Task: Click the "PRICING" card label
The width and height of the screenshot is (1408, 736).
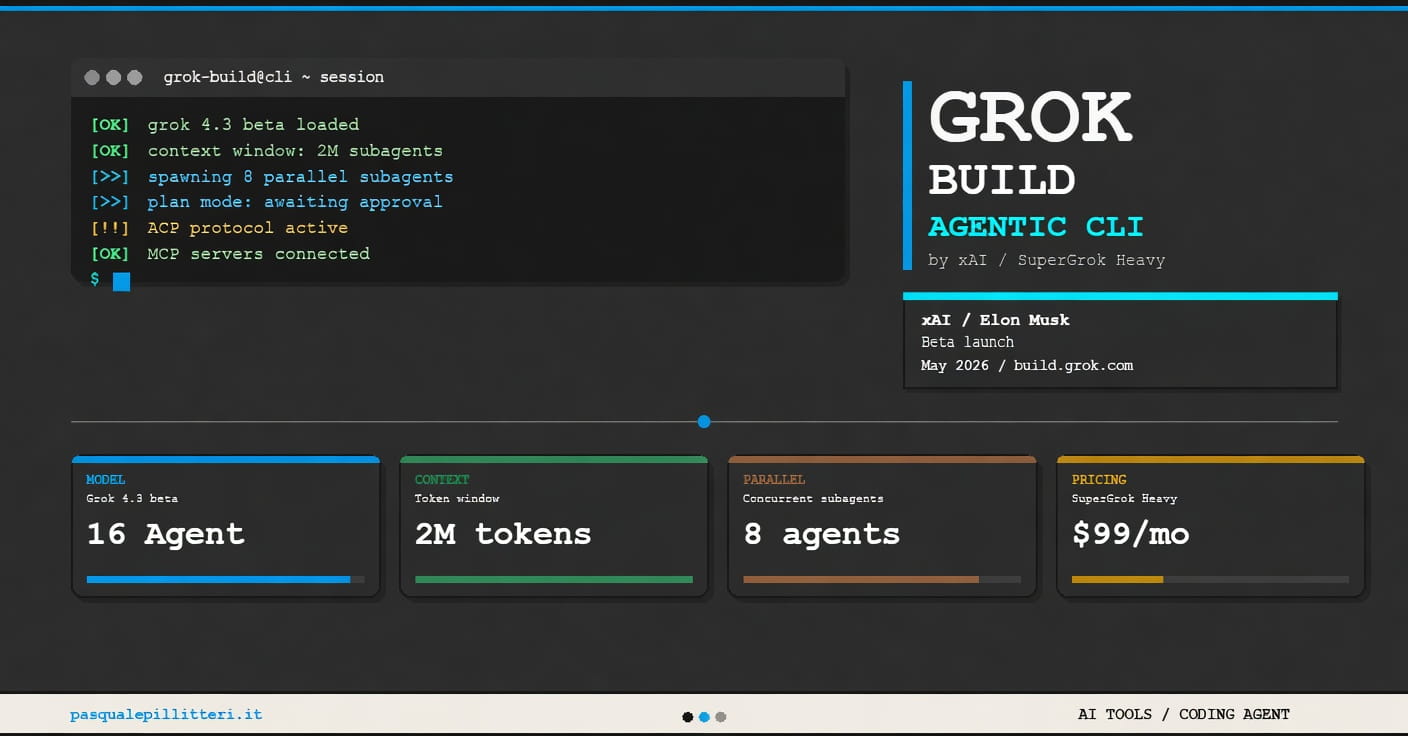Action: (x=1099, y=480)
